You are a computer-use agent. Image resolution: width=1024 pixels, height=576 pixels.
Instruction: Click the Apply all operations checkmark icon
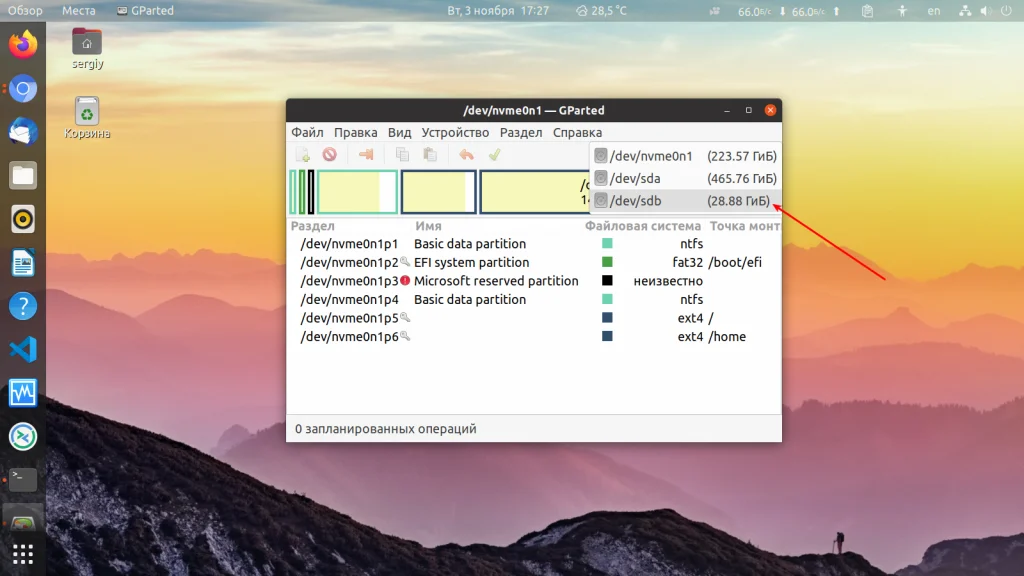click(494, 155)
